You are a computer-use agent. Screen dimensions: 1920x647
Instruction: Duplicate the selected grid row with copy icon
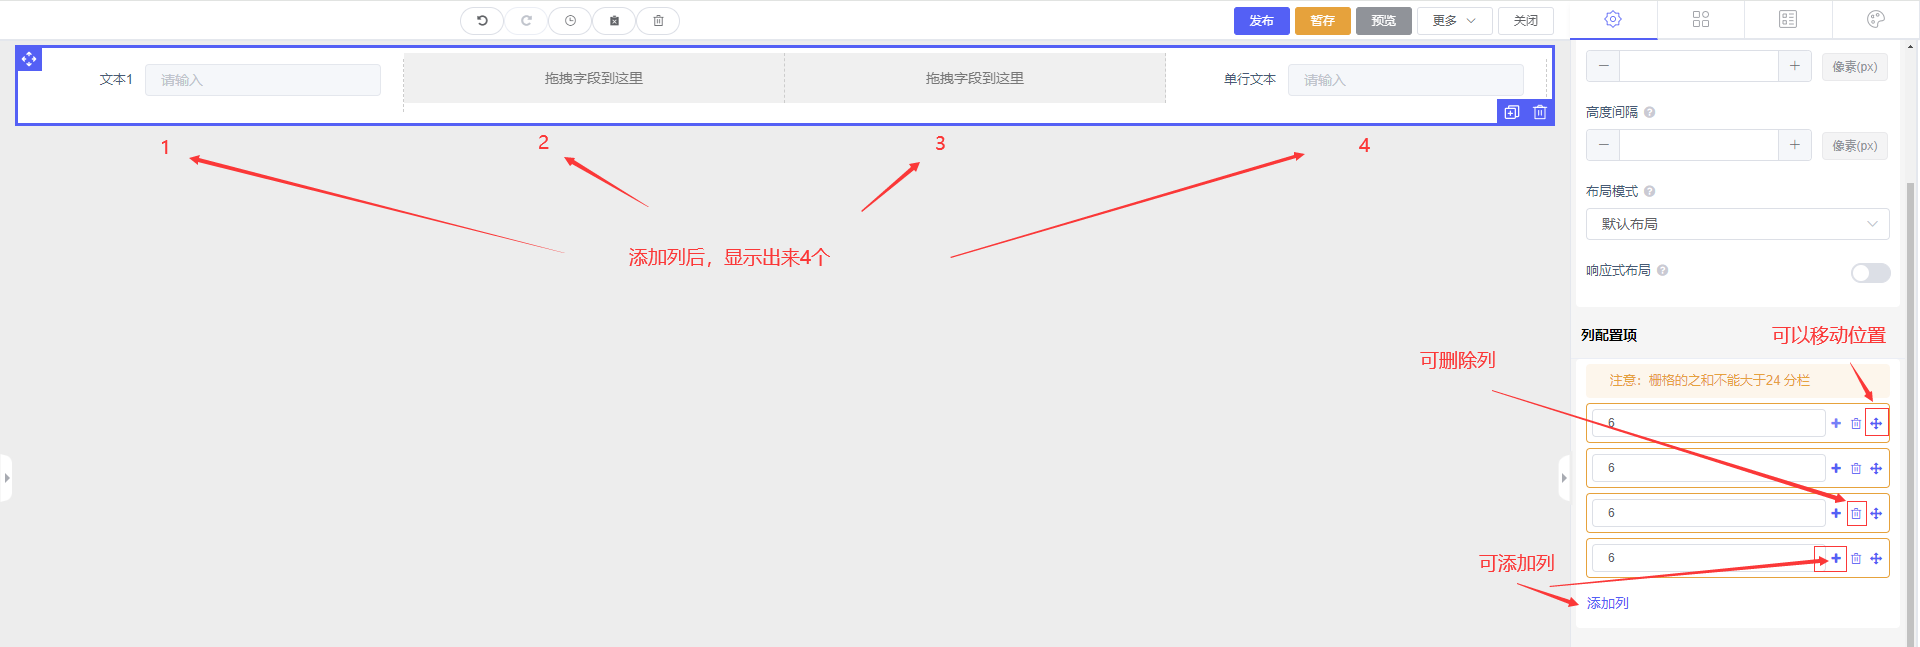click(x=1512, y=112)
